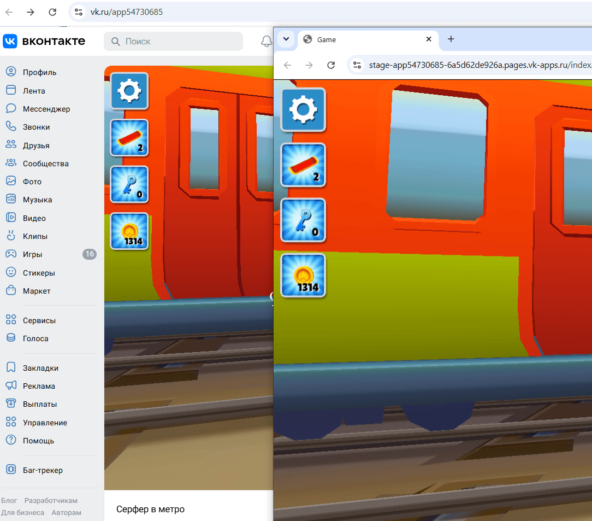Click the ВКОНТАКТЕ wordmark text
The height and width of the screenshot is (521, 592).
click(54, 41)
